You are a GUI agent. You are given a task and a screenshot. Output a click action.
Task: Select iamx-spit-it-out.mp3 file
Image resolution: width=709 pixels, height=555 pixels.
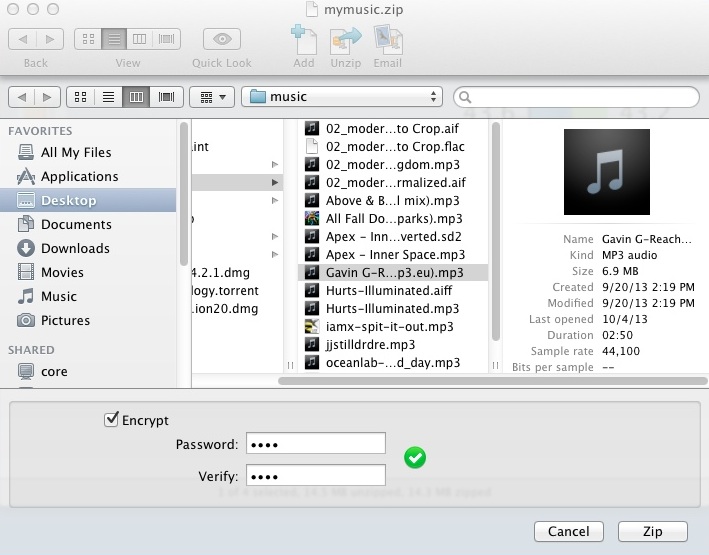(392, 326)
